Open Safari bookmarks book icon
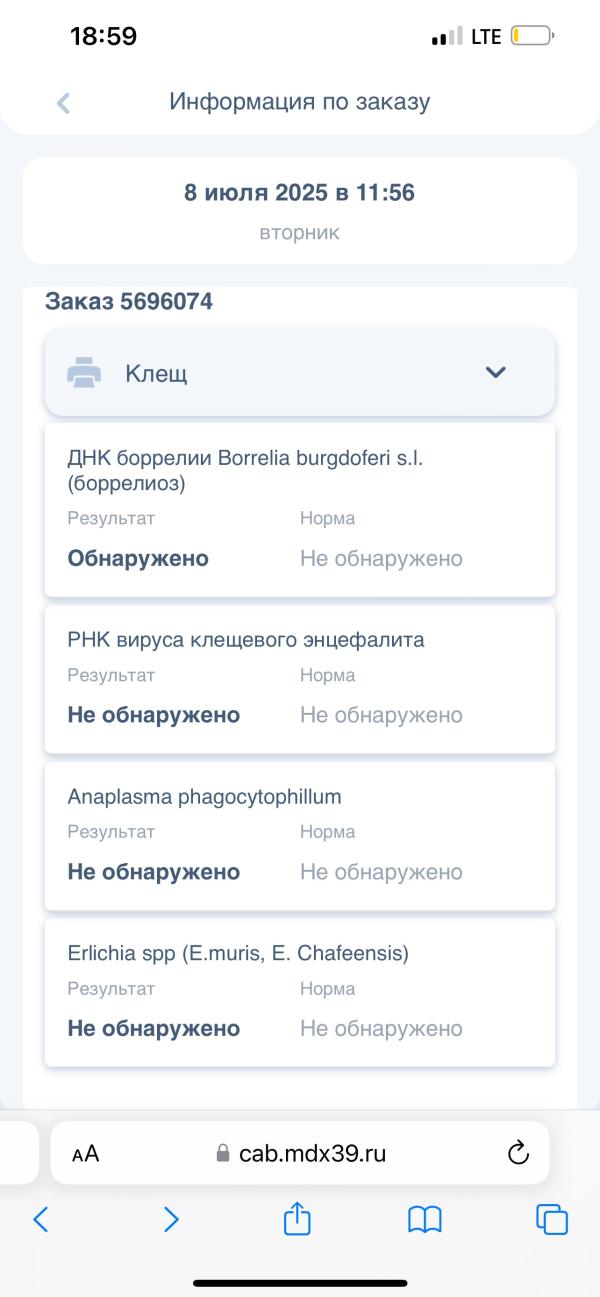600x1297 pixels. [x=425, y=1219]
